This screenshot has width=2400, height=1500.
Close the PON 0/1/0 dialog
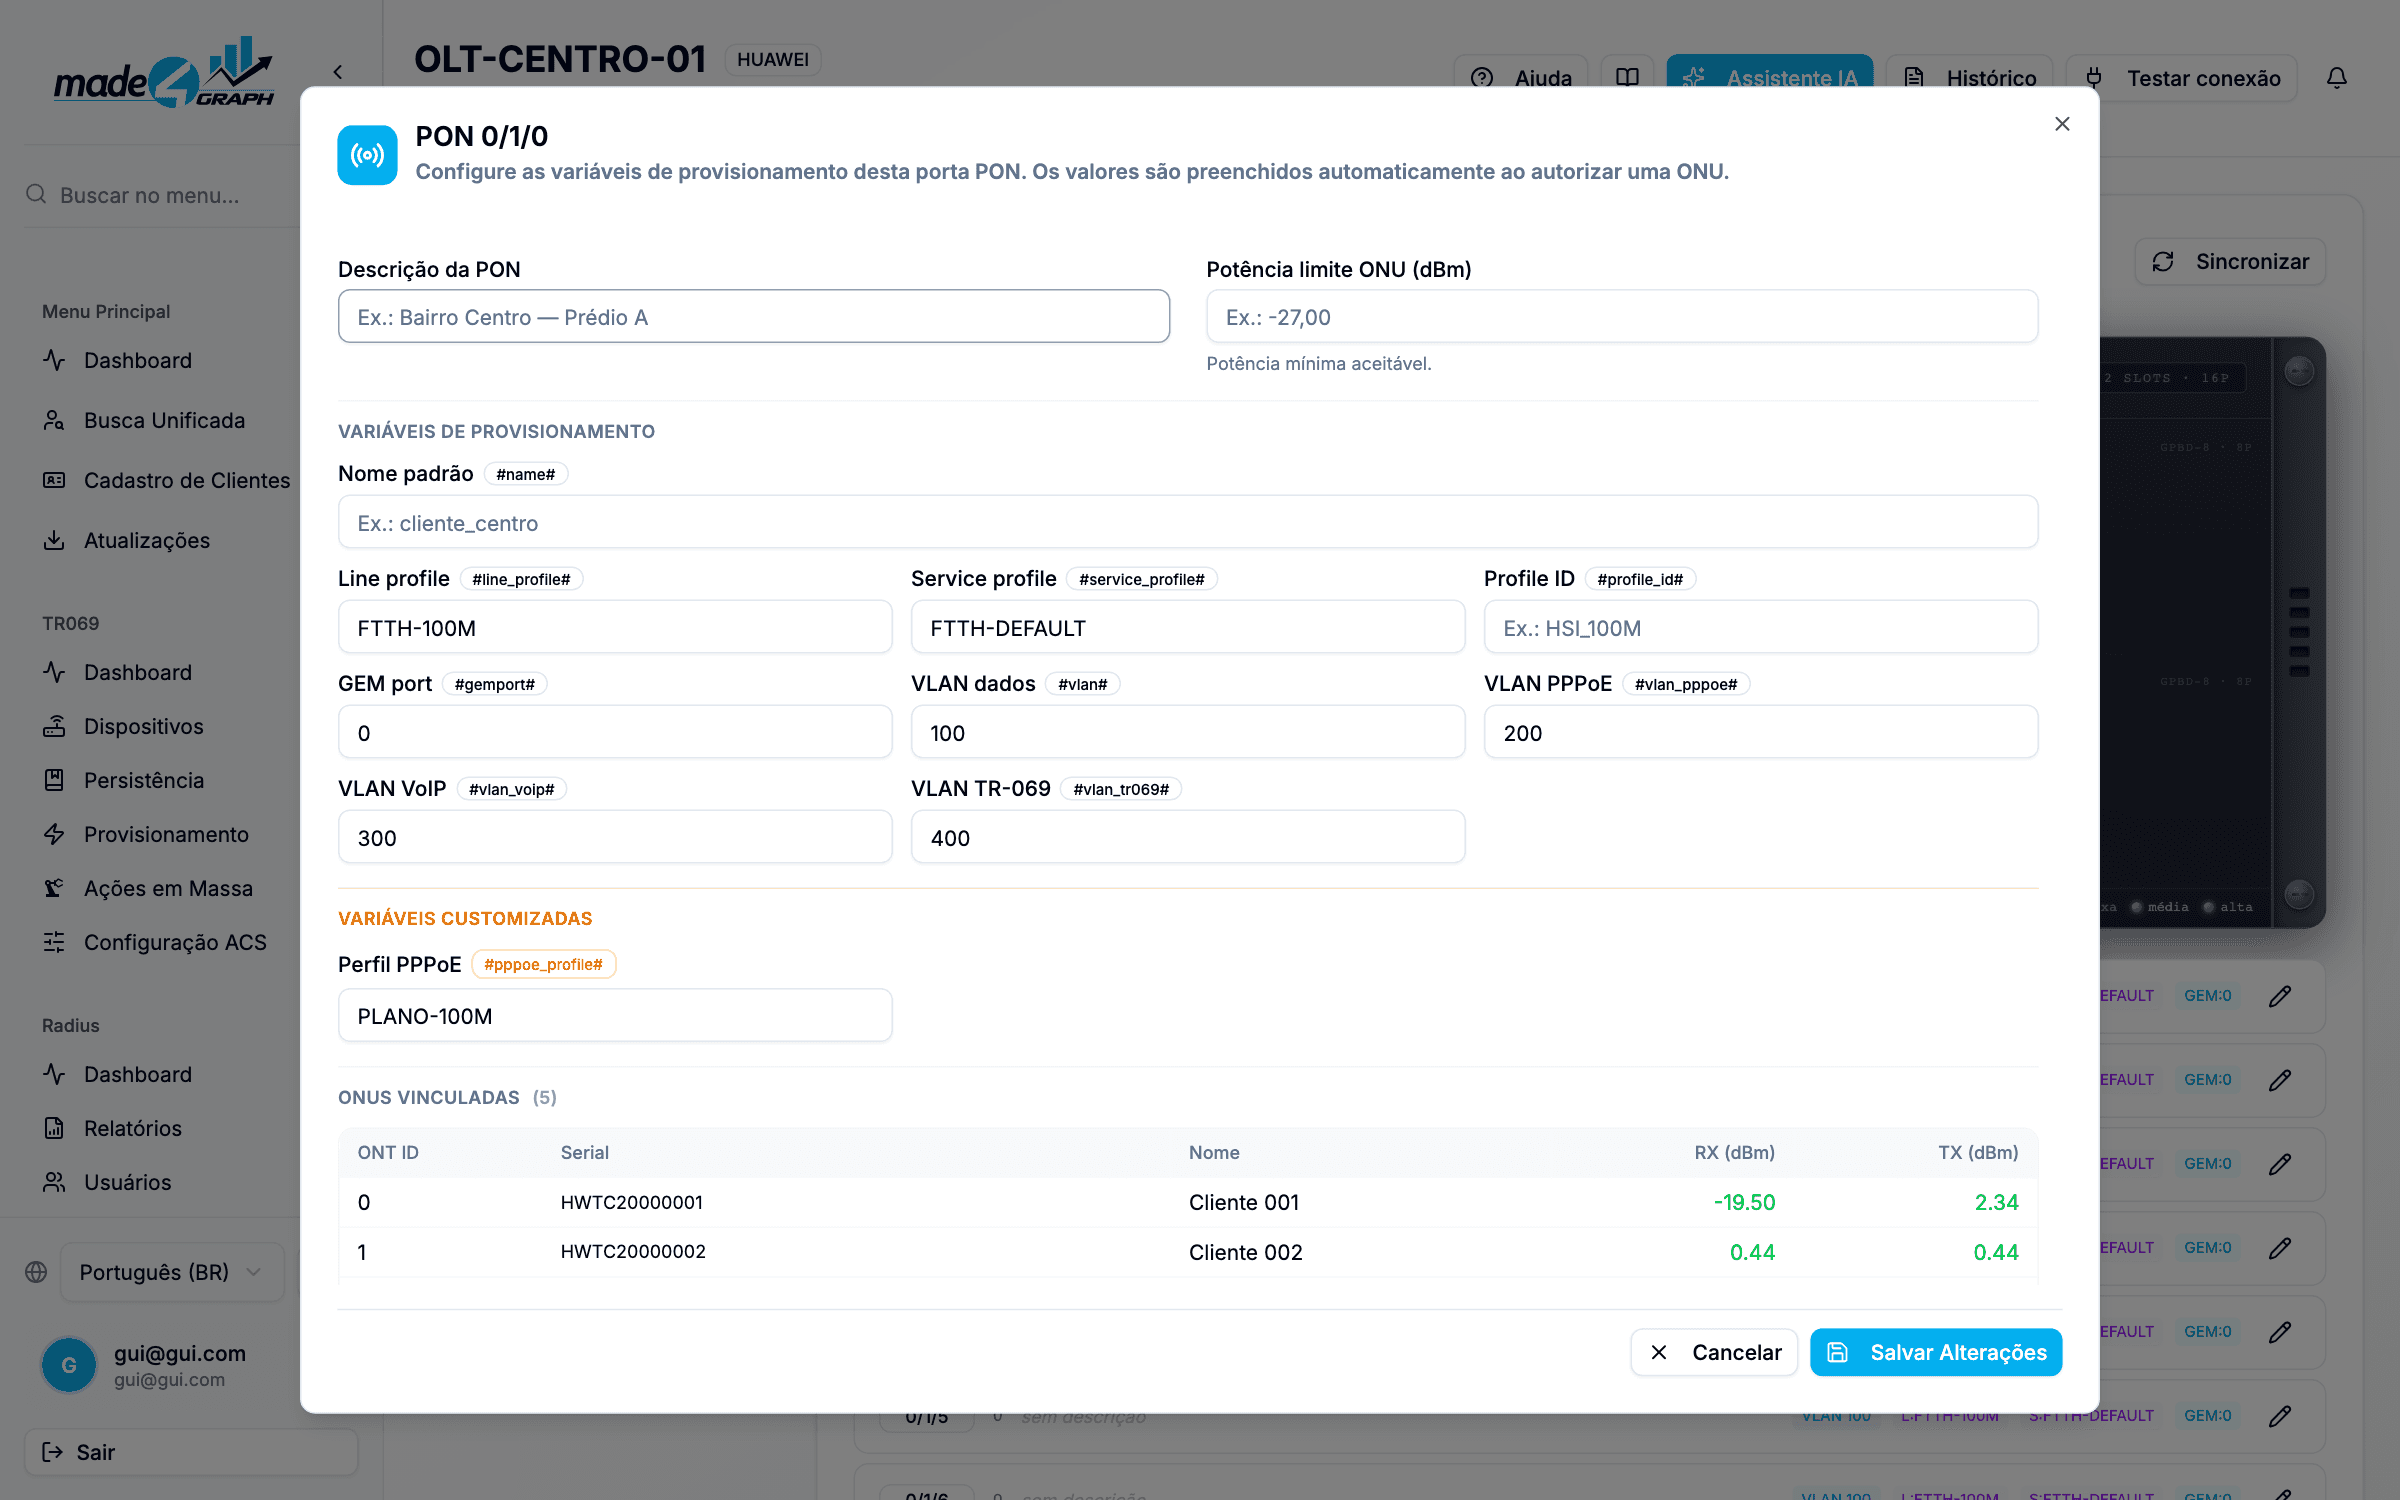(2062, 124)
